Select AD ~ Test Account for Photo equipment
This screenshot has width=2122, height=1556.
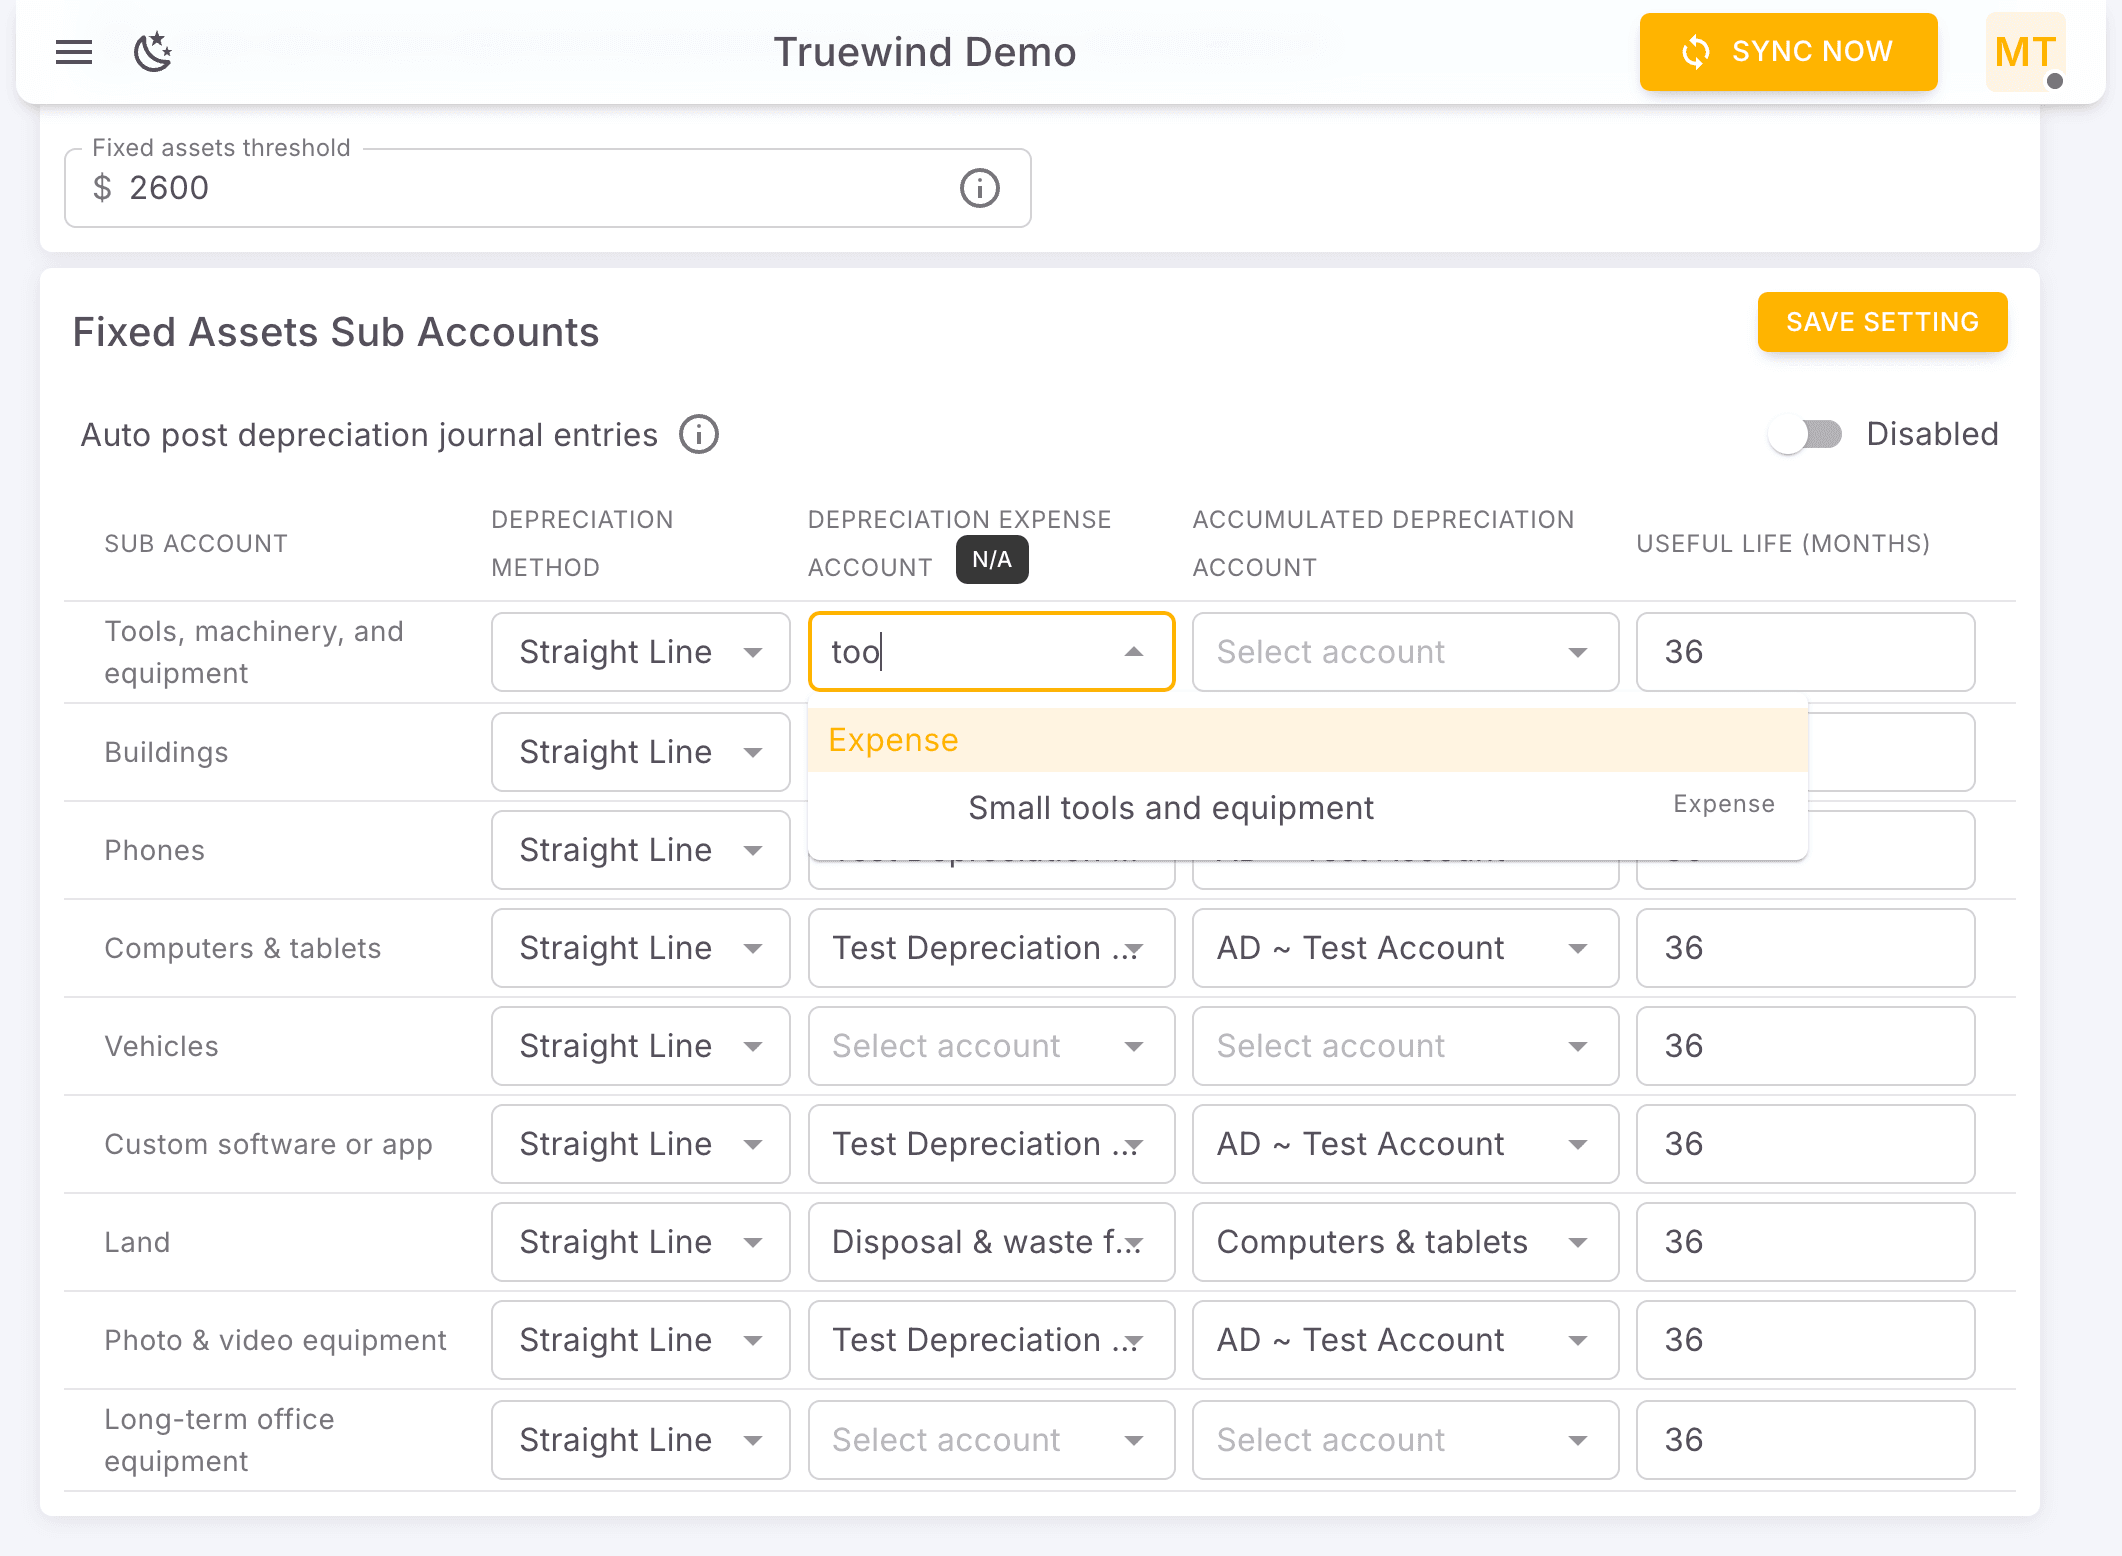click(1404, 1340)
